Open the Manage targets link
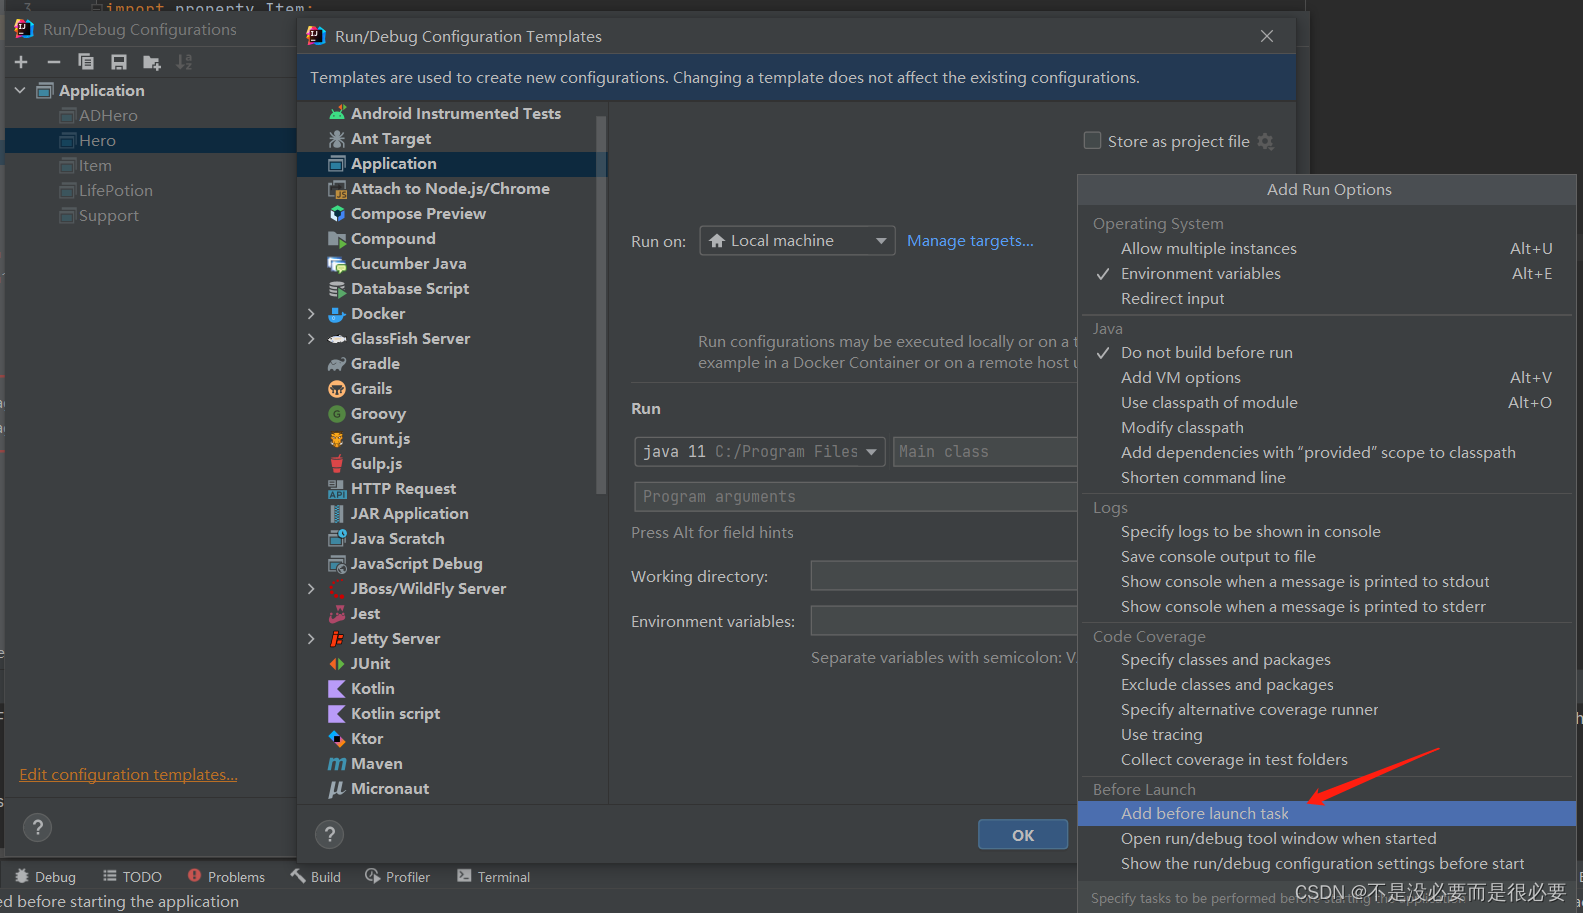 pyautogui.click(x=970, y=241)
